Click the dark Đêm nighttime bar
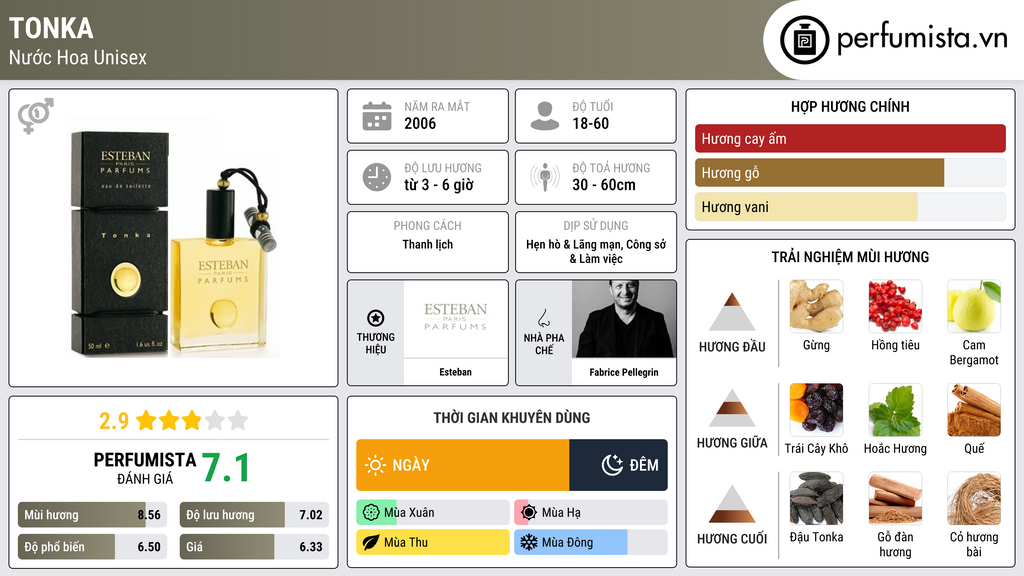1024x576 pixels. tap(618, 465)
